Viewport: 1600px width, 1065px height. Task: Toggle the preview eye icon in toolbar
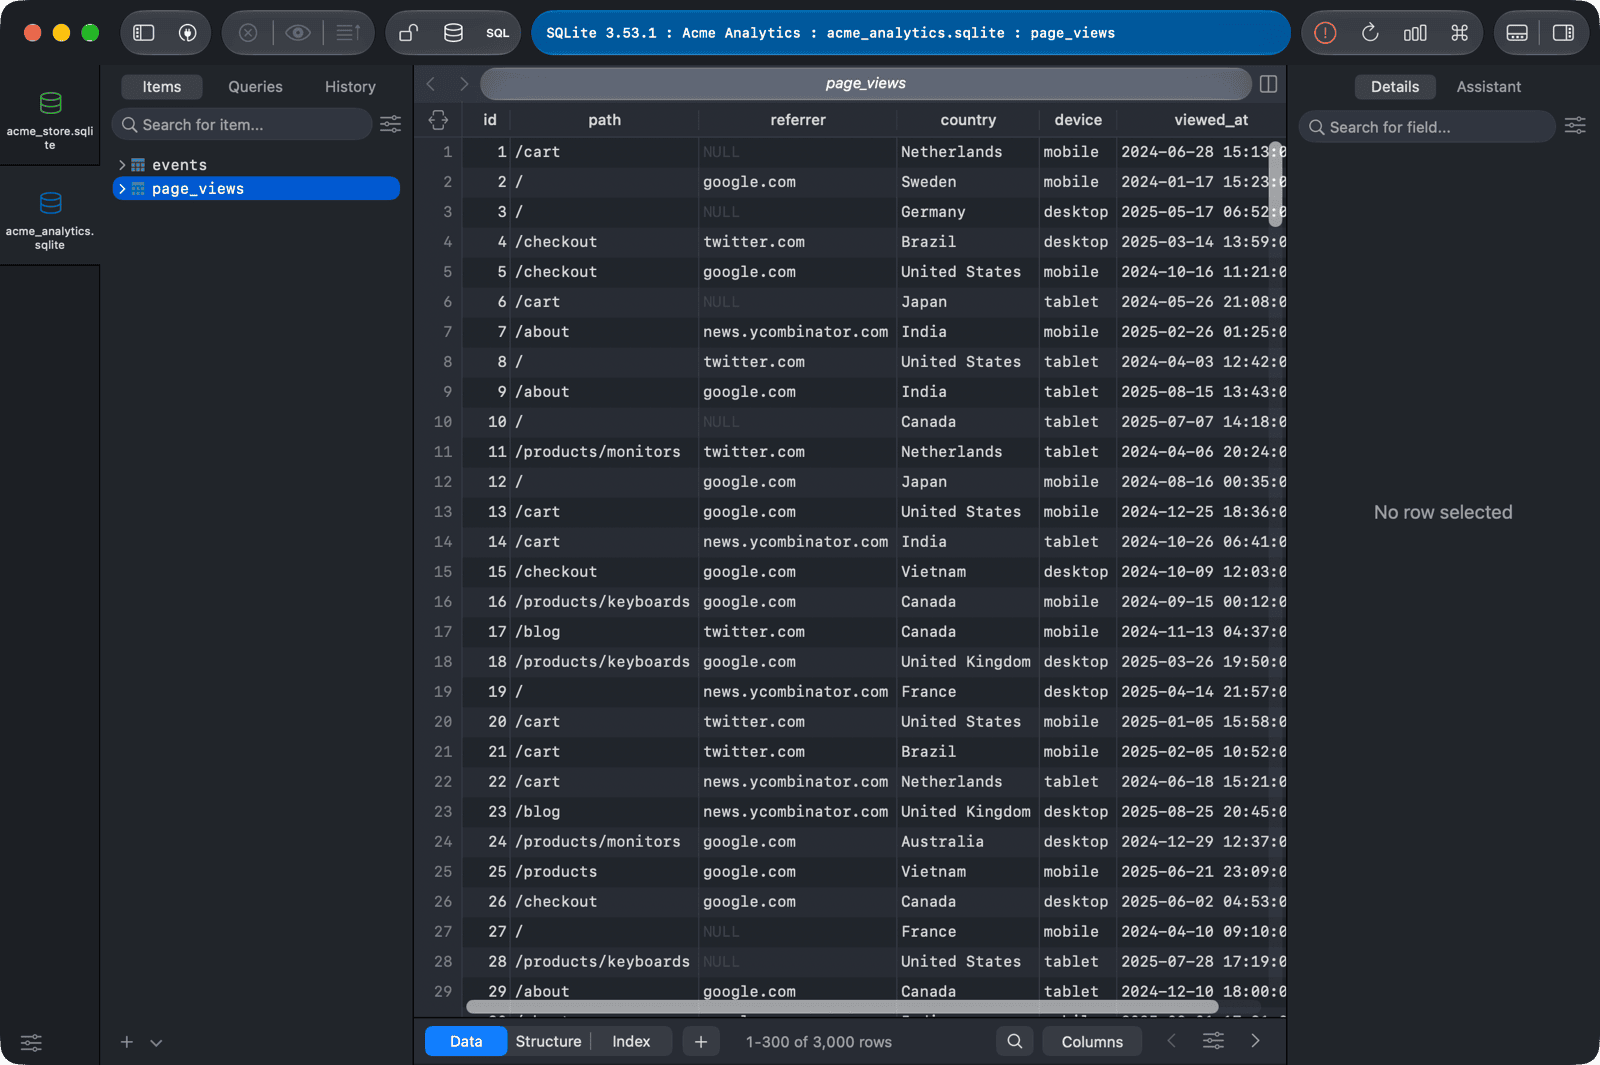[x=297, y=33]
